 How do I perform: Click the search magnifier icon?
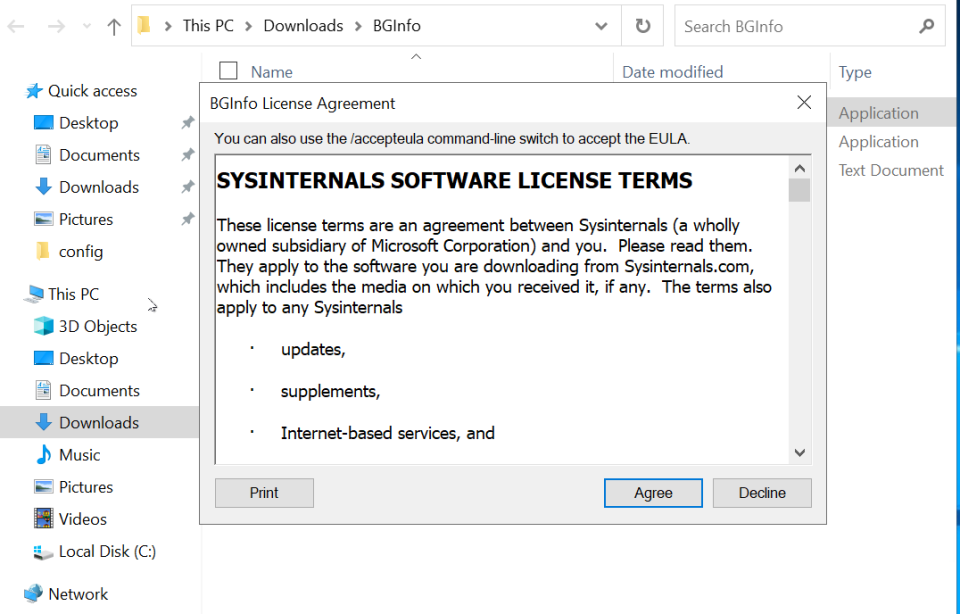(x=925, y=25)
